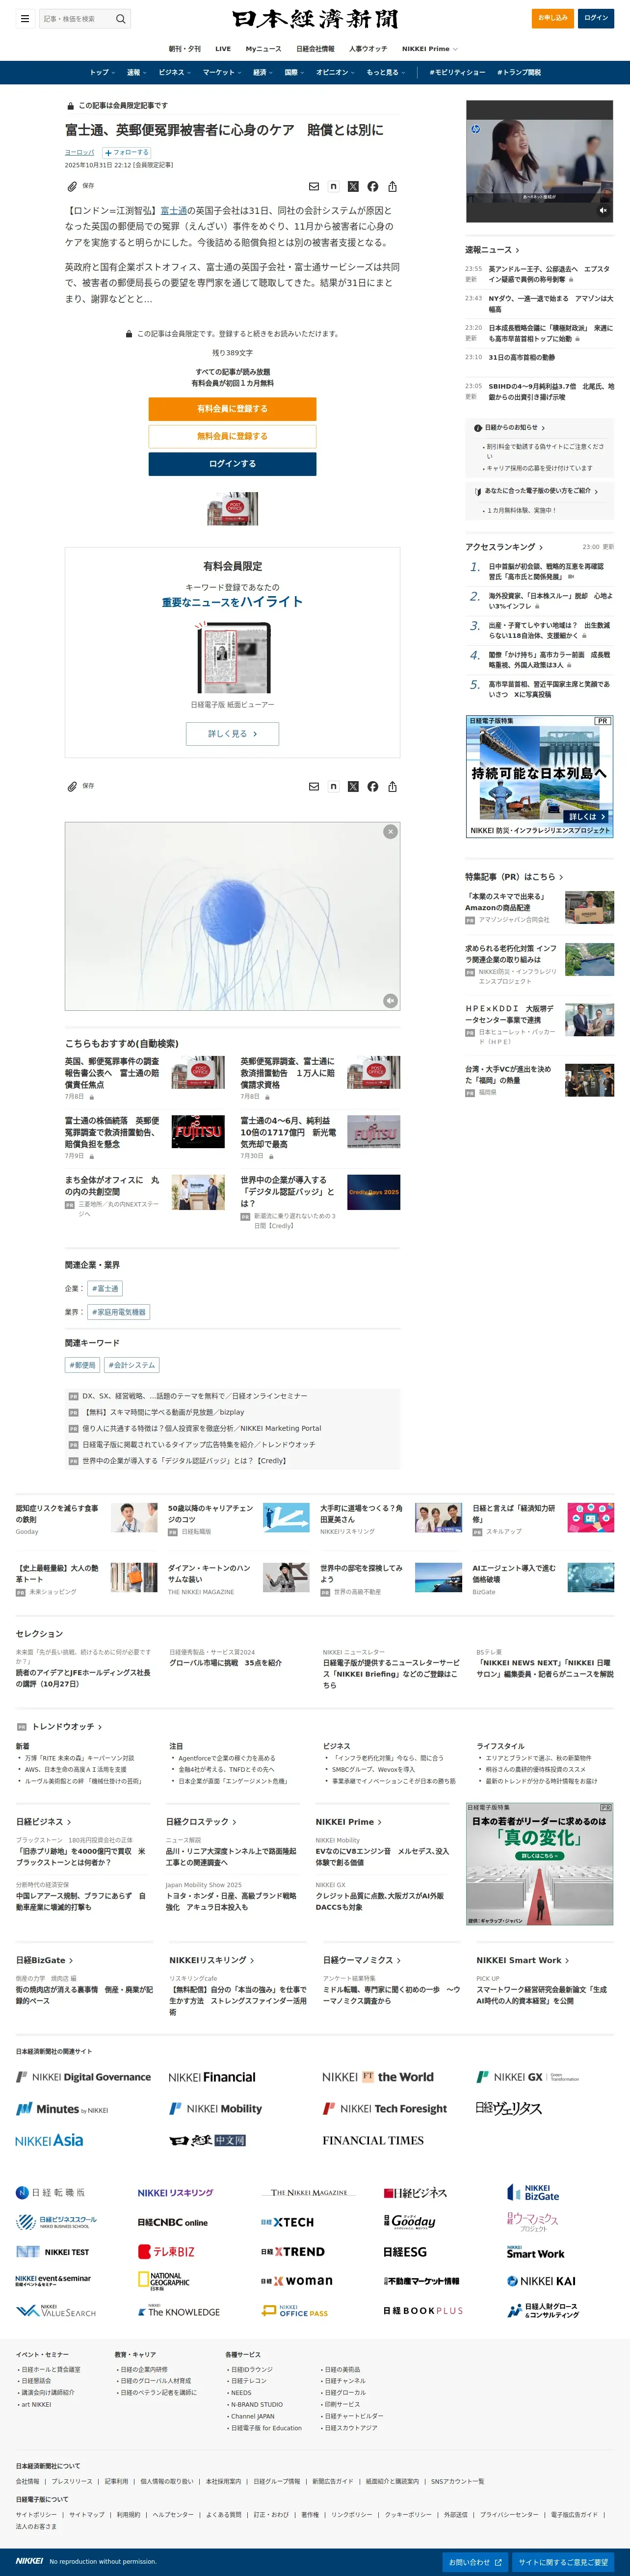Viewport: 630px width, 2576px height.
Task: Click the お申し込み button
Action: click(553, 18)
